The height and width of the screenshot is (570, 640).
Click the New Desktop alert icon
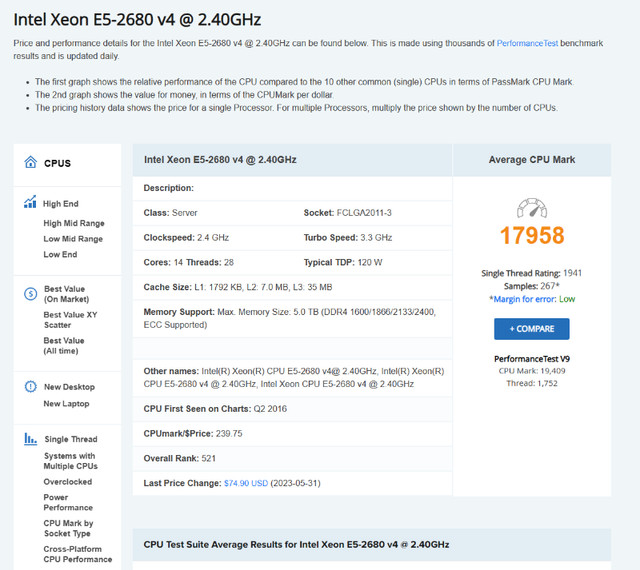31,386
